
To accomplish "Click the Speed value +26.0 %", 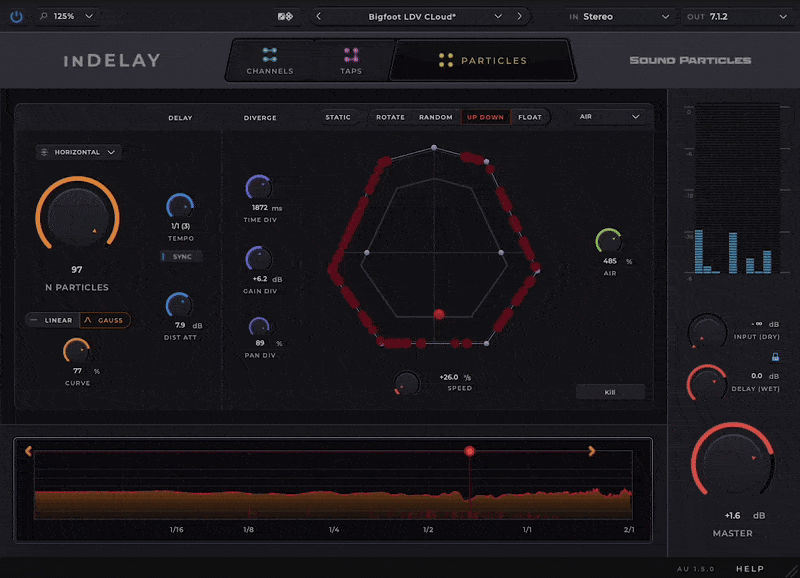I will click(455, 378).
